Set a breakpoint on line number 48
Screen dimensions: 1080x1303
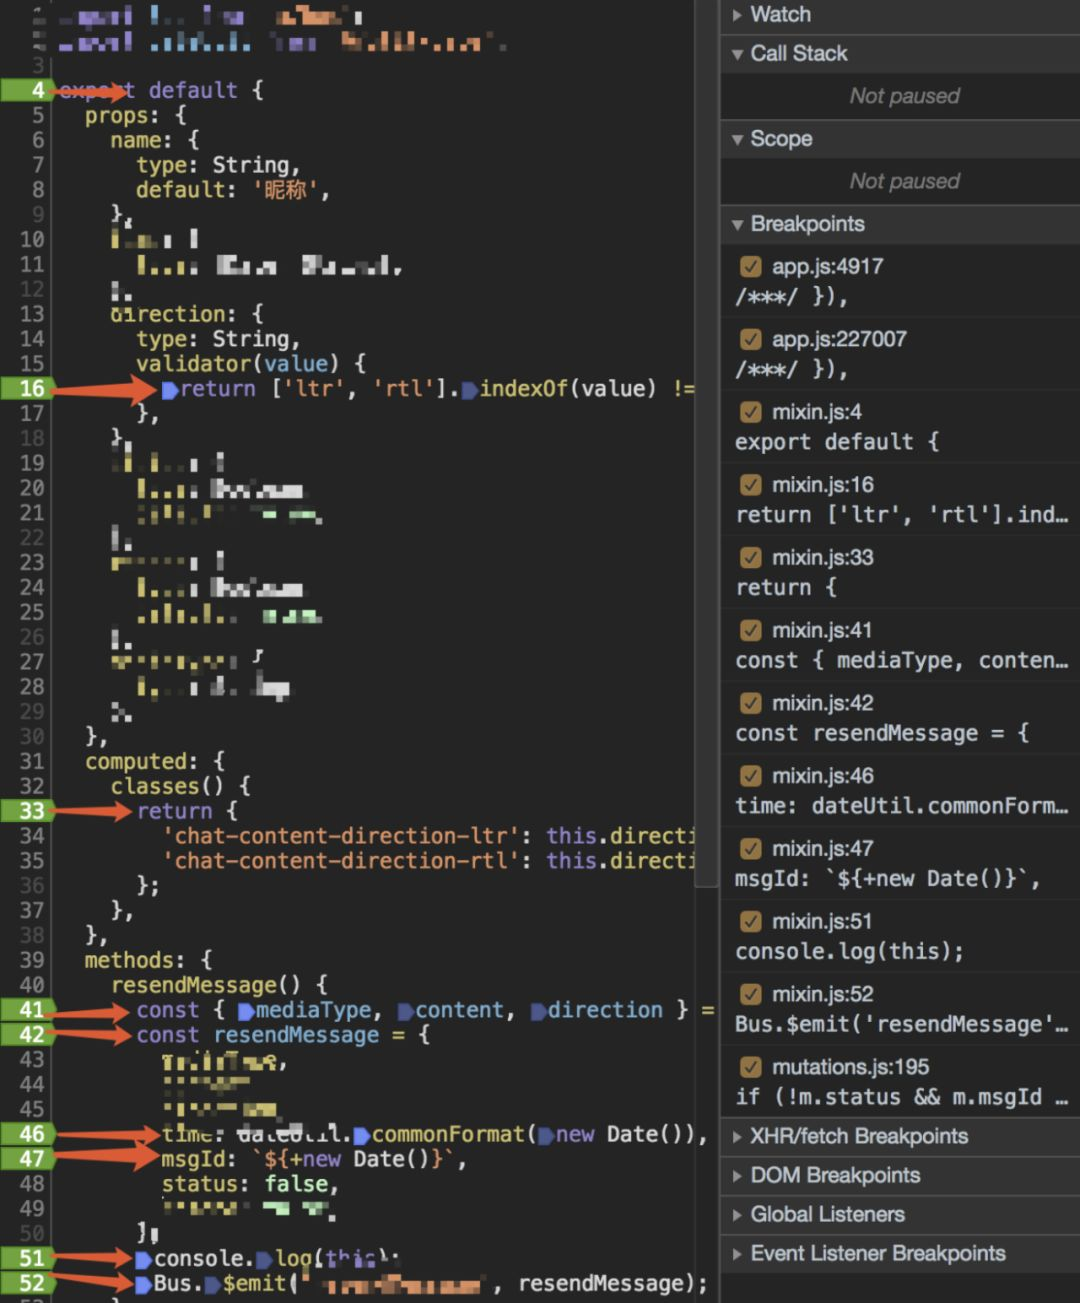point(32,1184)
